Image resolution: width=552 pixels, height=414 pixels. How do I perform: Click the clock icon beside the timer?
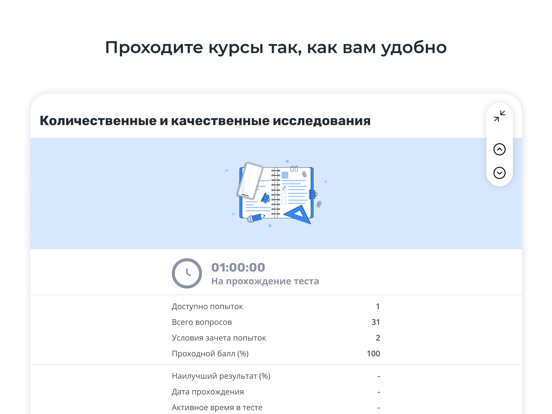(x=187, y=274)
